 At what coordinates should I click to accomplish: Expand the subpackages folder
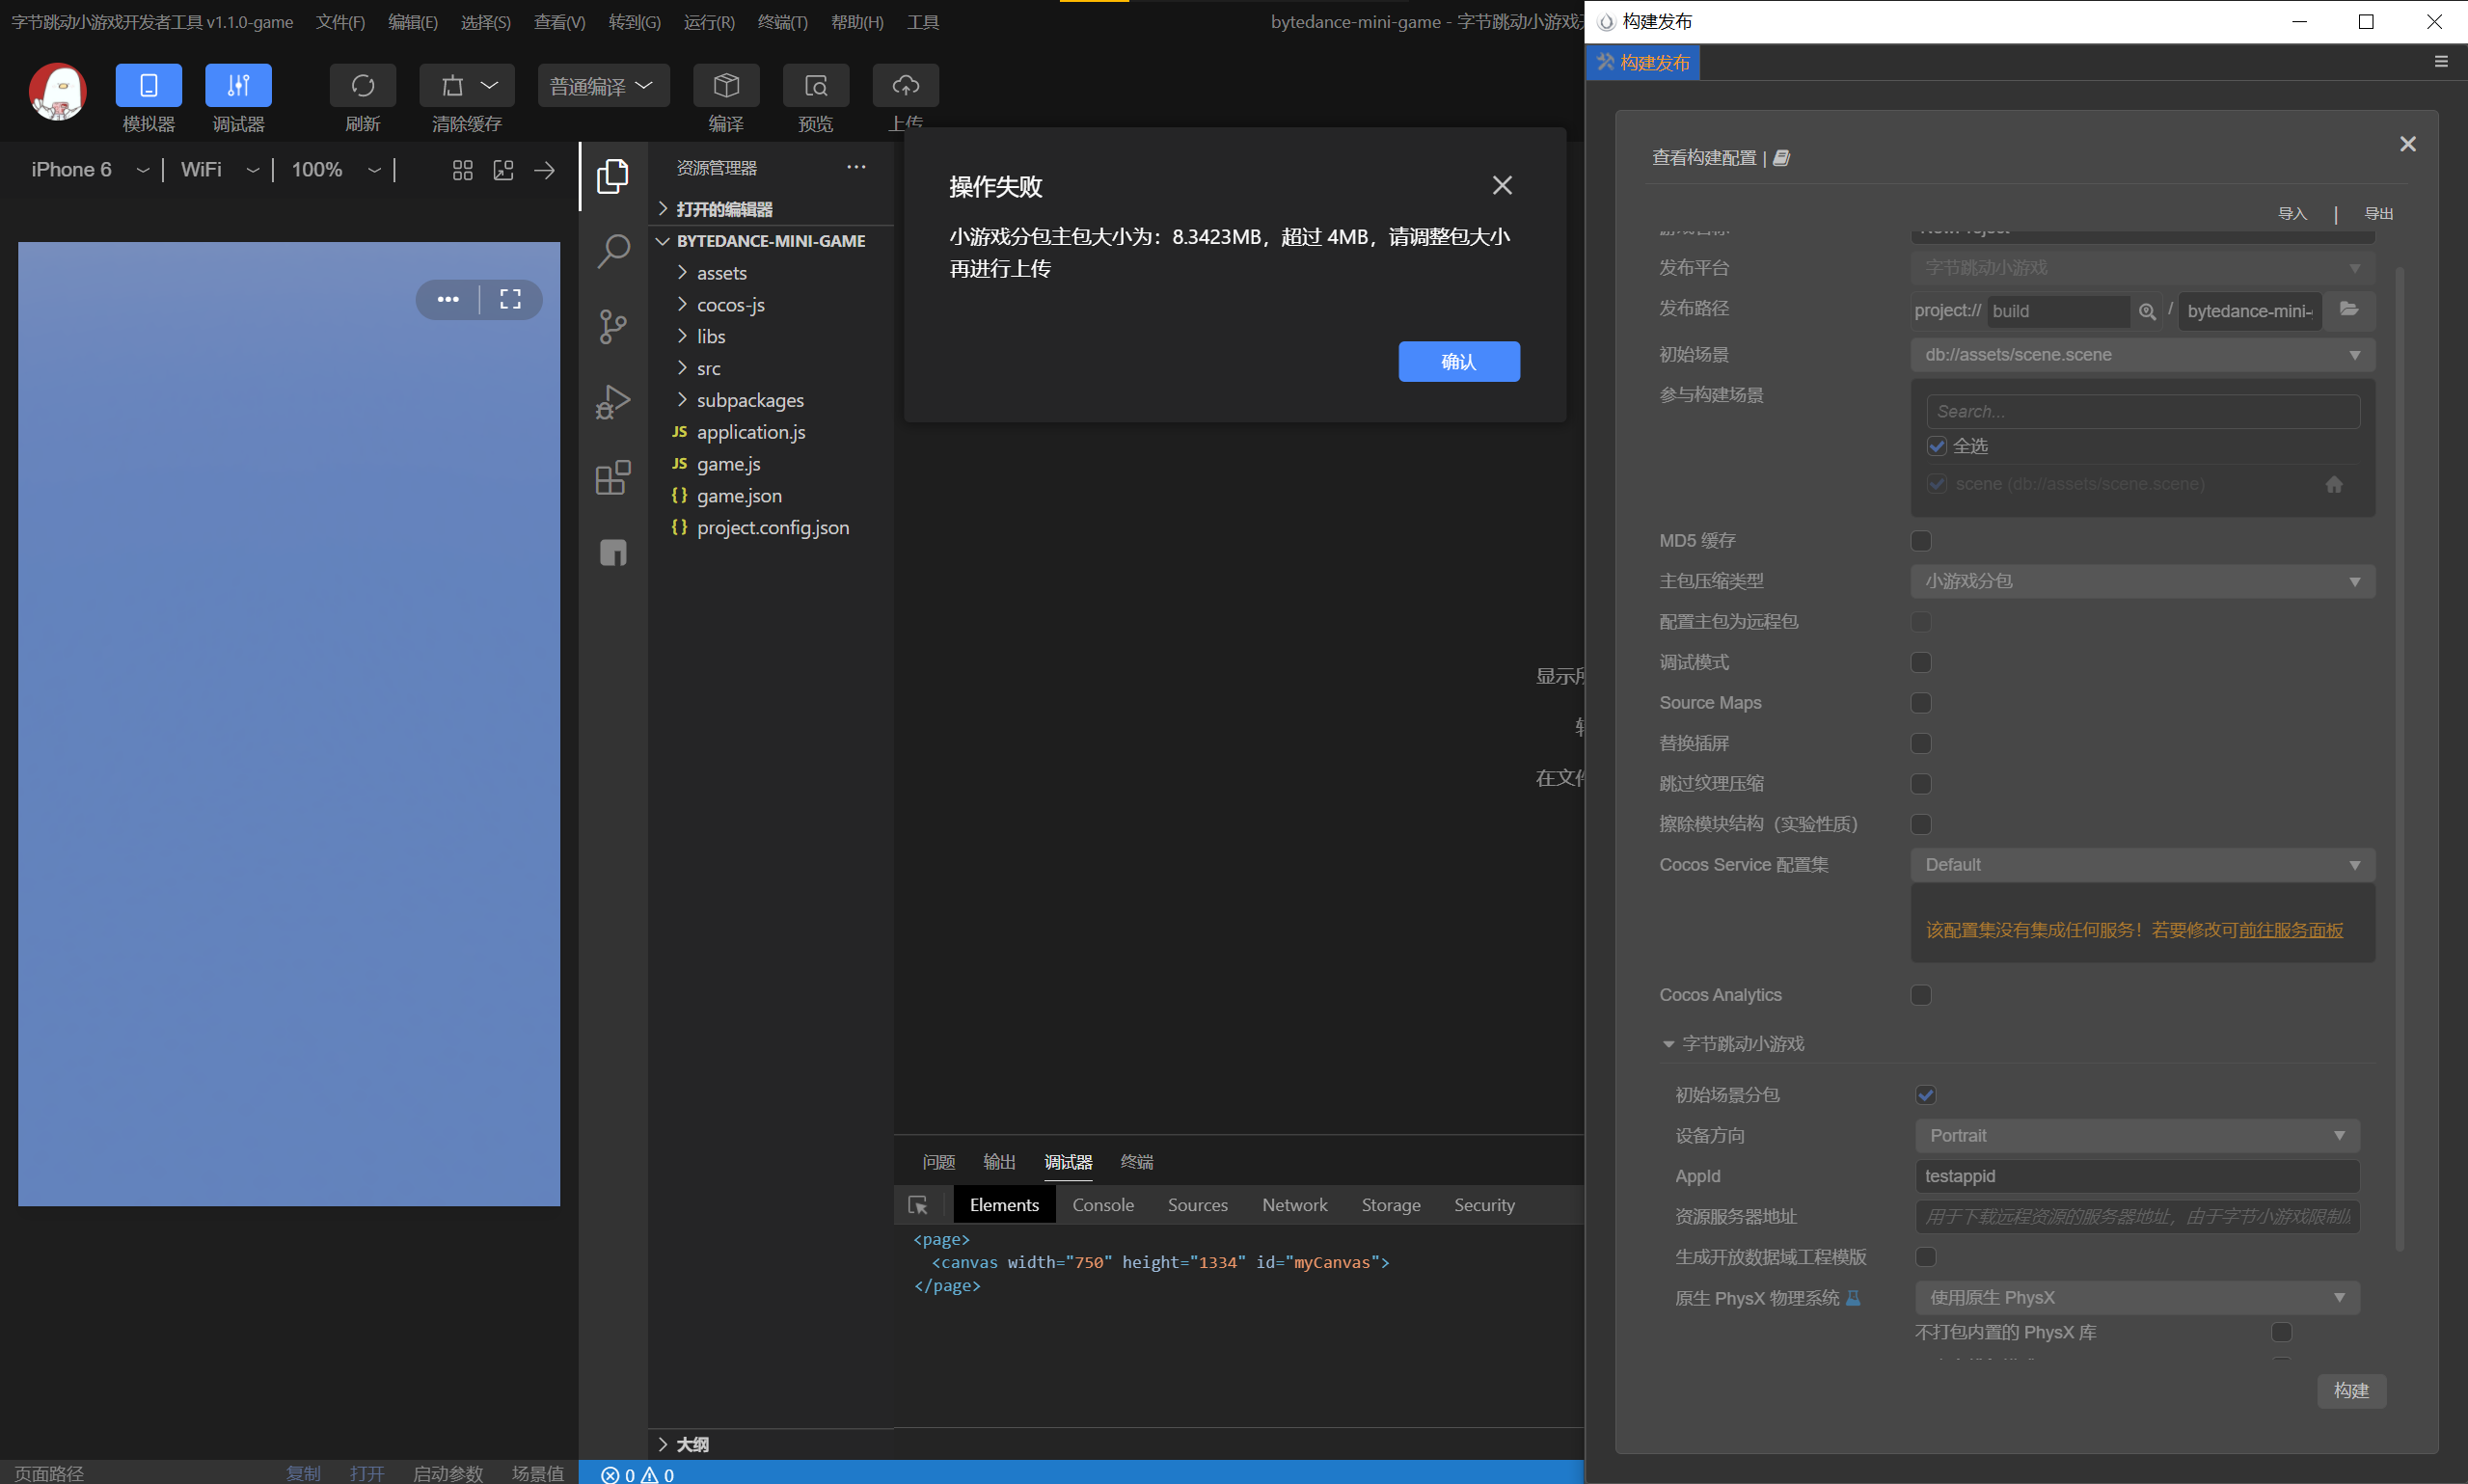coord(749,400)
